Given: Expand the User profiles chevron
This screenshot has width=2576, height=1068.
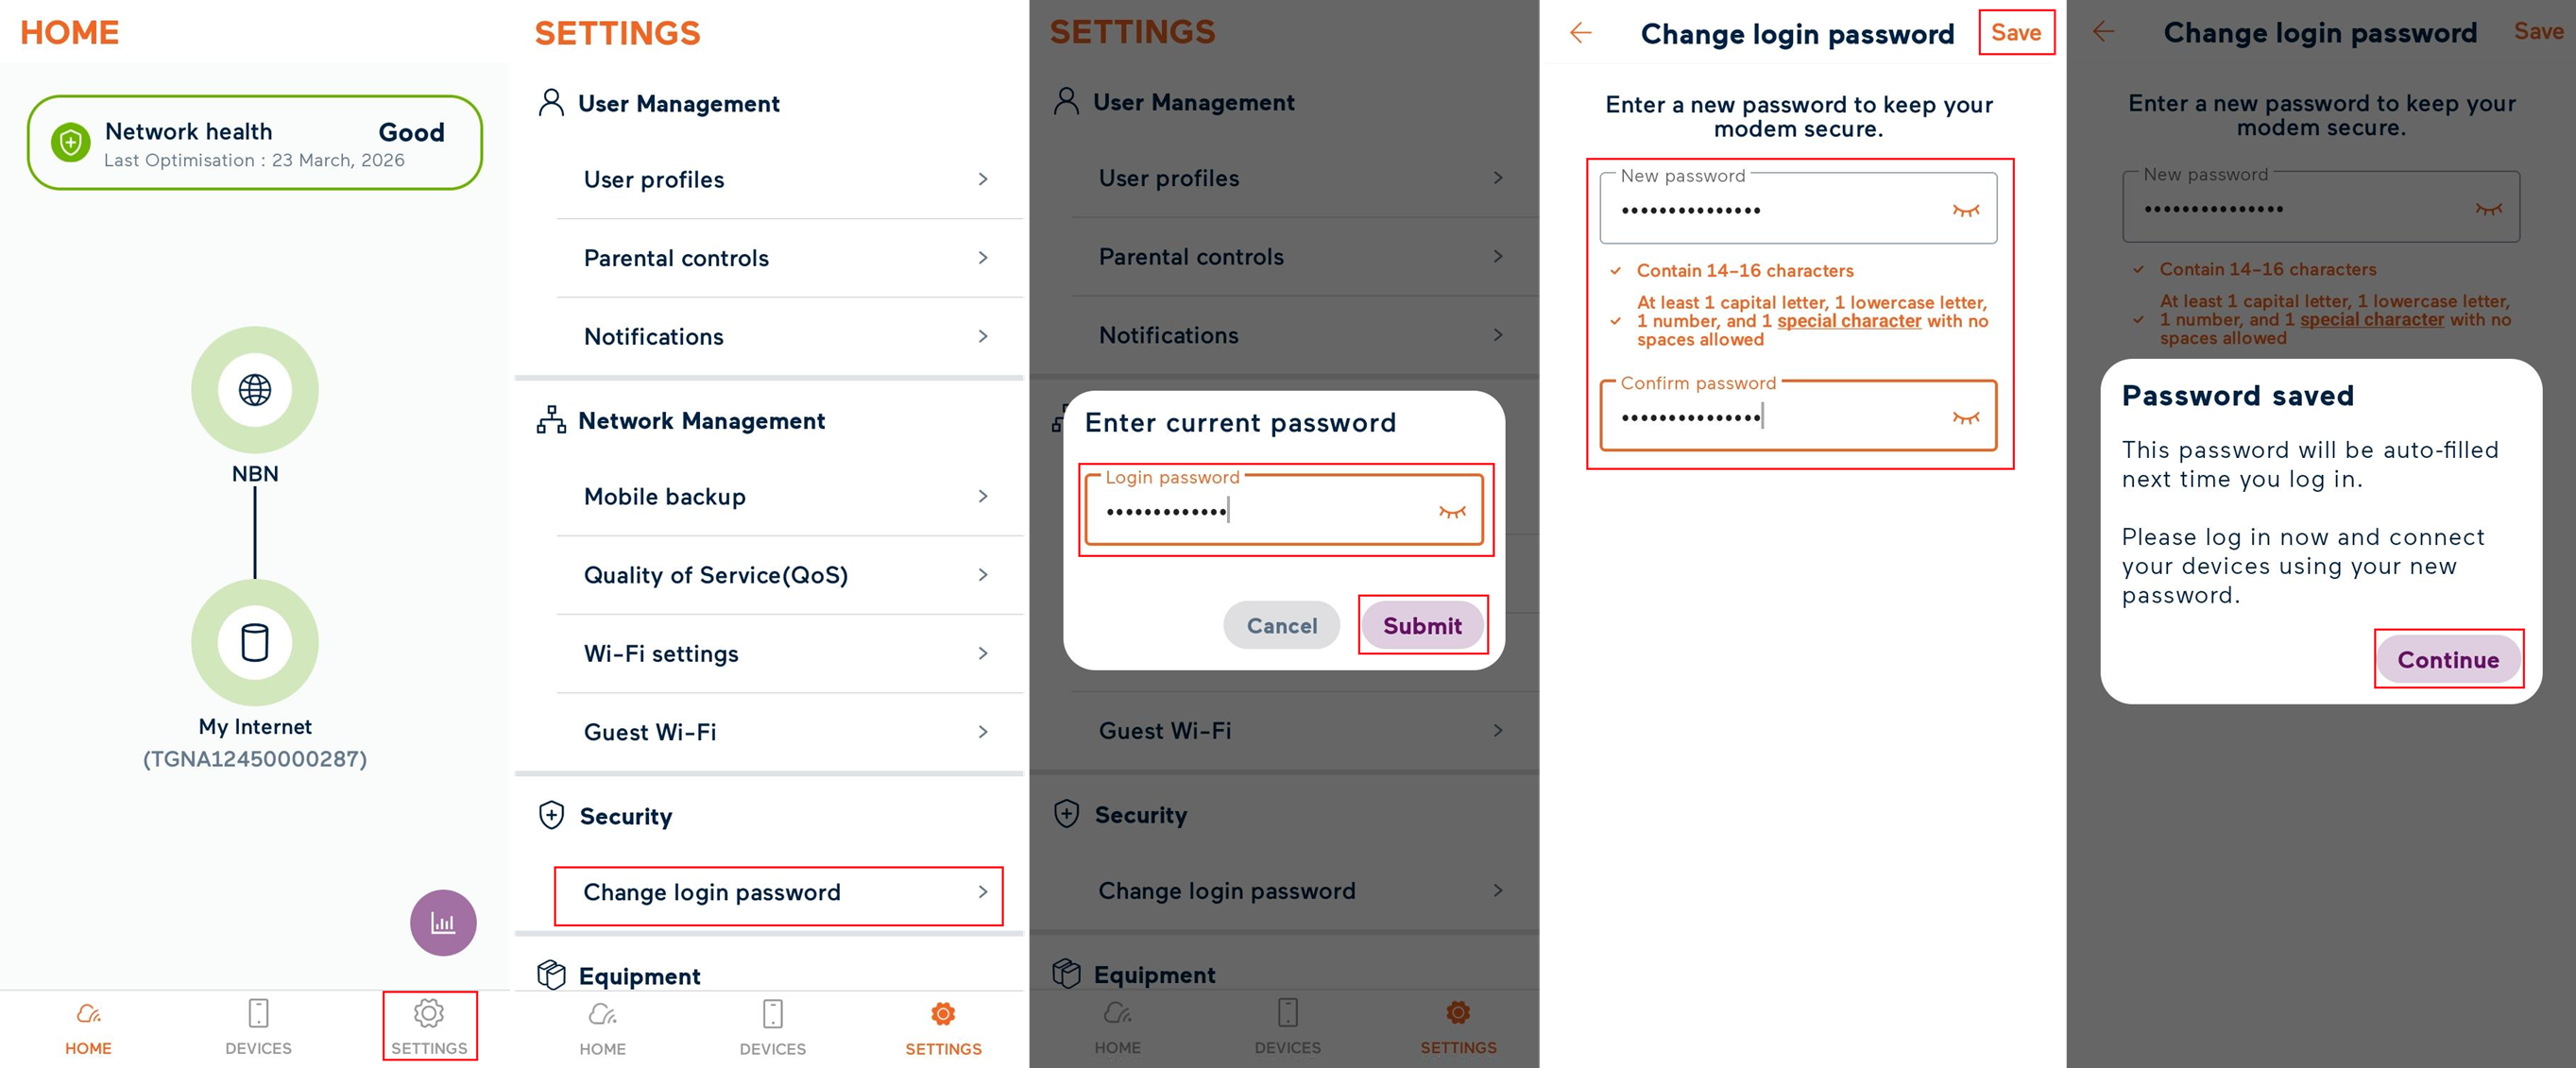Looking at the screenshot, I should point(985,179).
